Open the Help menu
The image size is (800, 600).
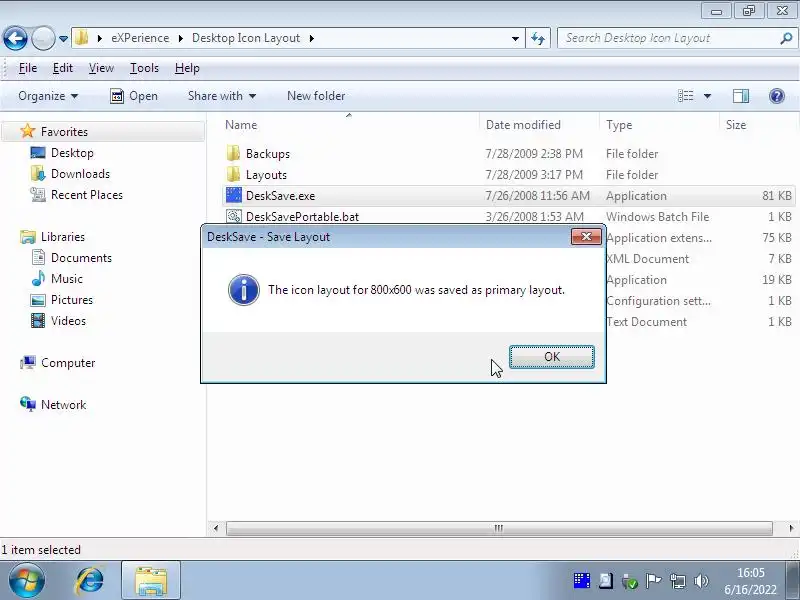(187, 68)
